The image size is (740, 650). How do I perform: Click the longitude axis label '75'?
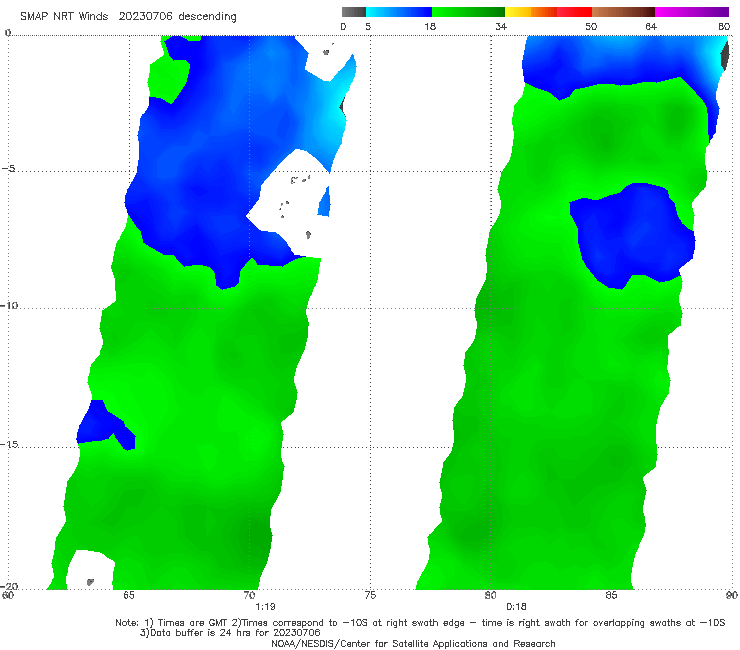point(370,595)
